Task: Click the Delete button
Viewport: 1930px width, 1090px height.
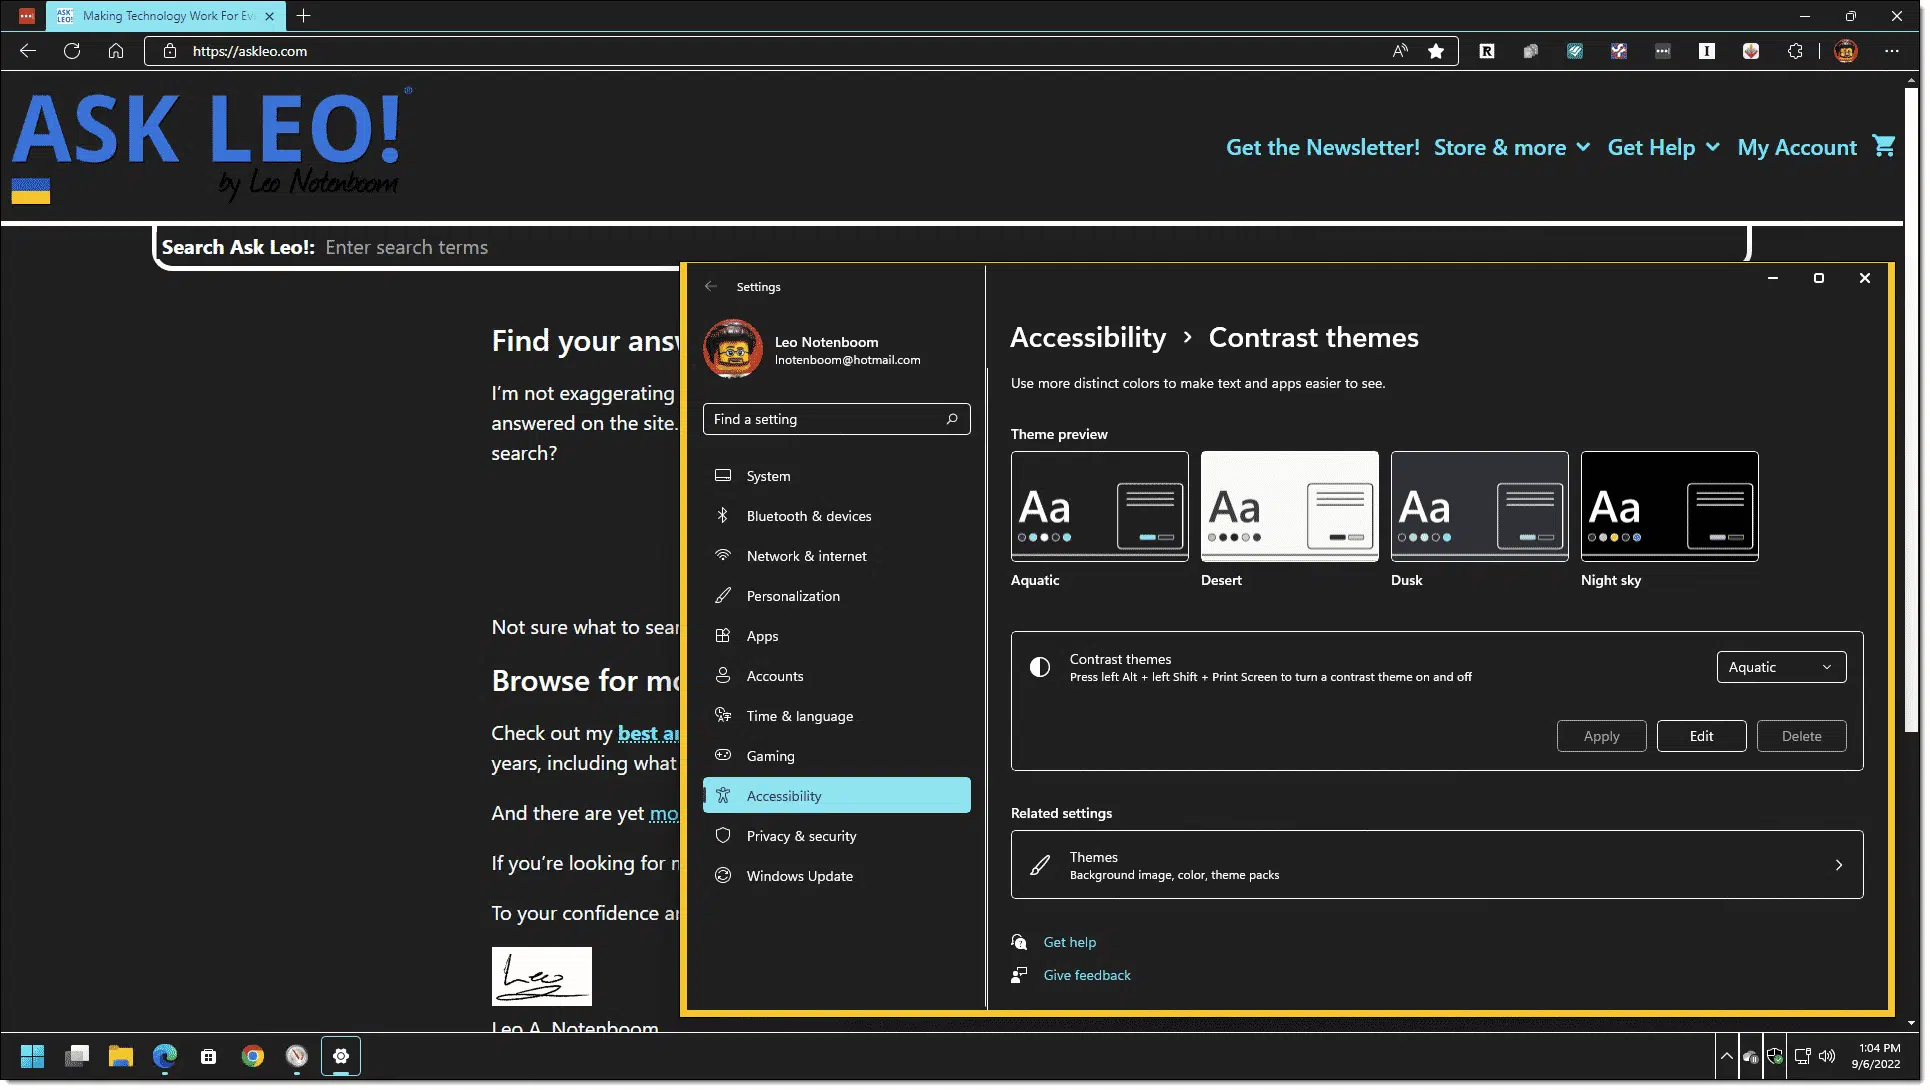Action: [1801, 736]
